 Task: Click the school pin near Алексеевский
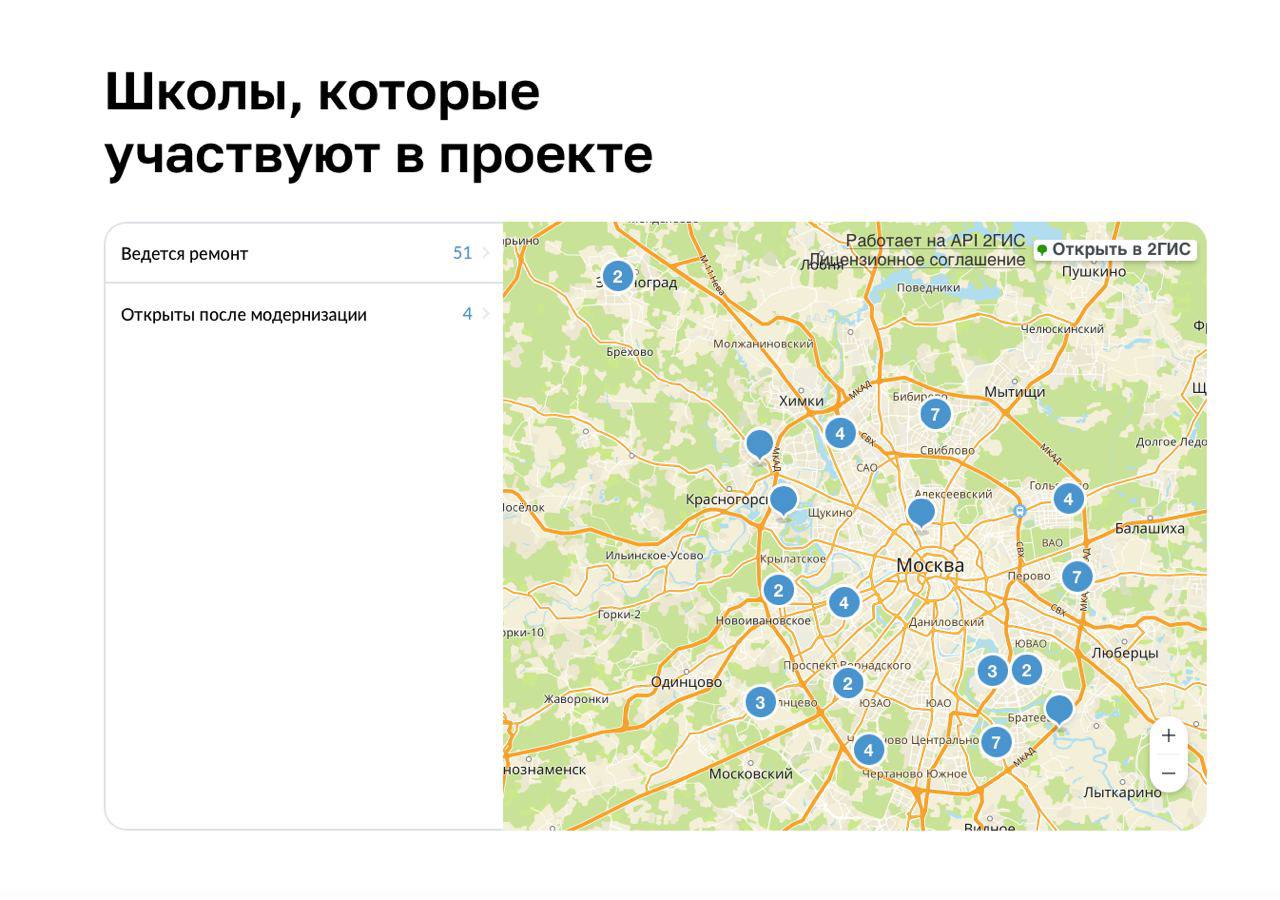click(x=921, y=514)
